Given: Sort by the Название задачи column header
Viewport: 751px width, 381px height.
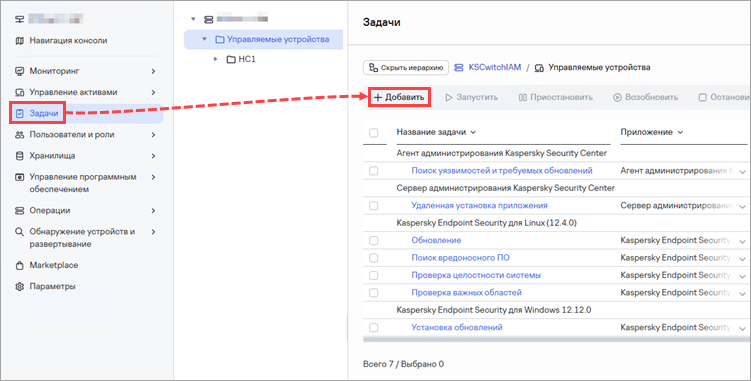Looking at the screenshot, I should [431, 132].
